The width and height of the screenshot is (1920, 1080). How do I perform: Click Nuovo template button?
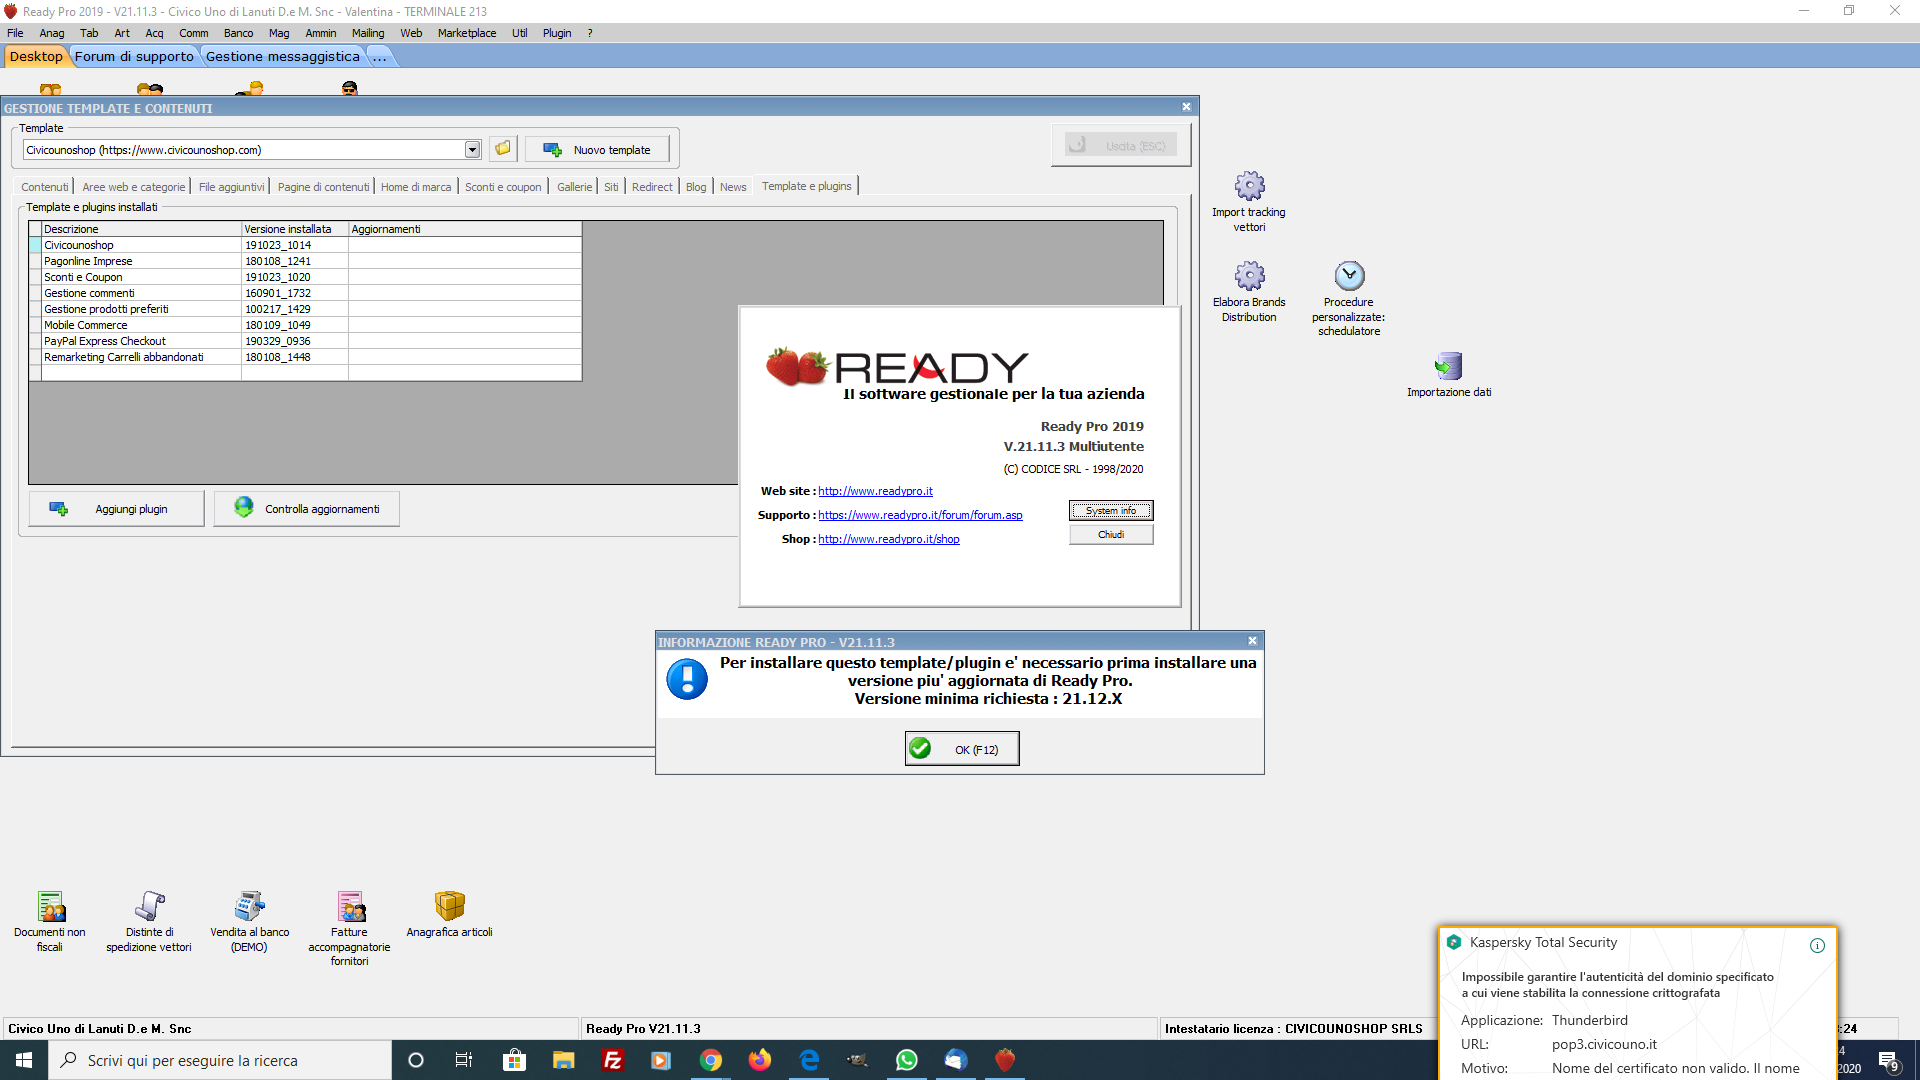click(x=597, y=150)
